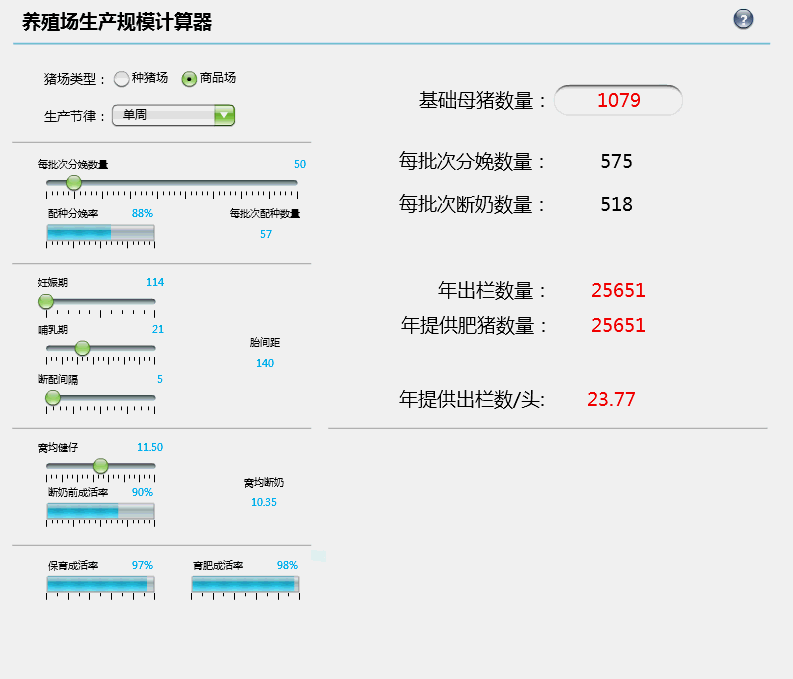
Task: Click the 断配间隔 slider handle
Action: 53,397
